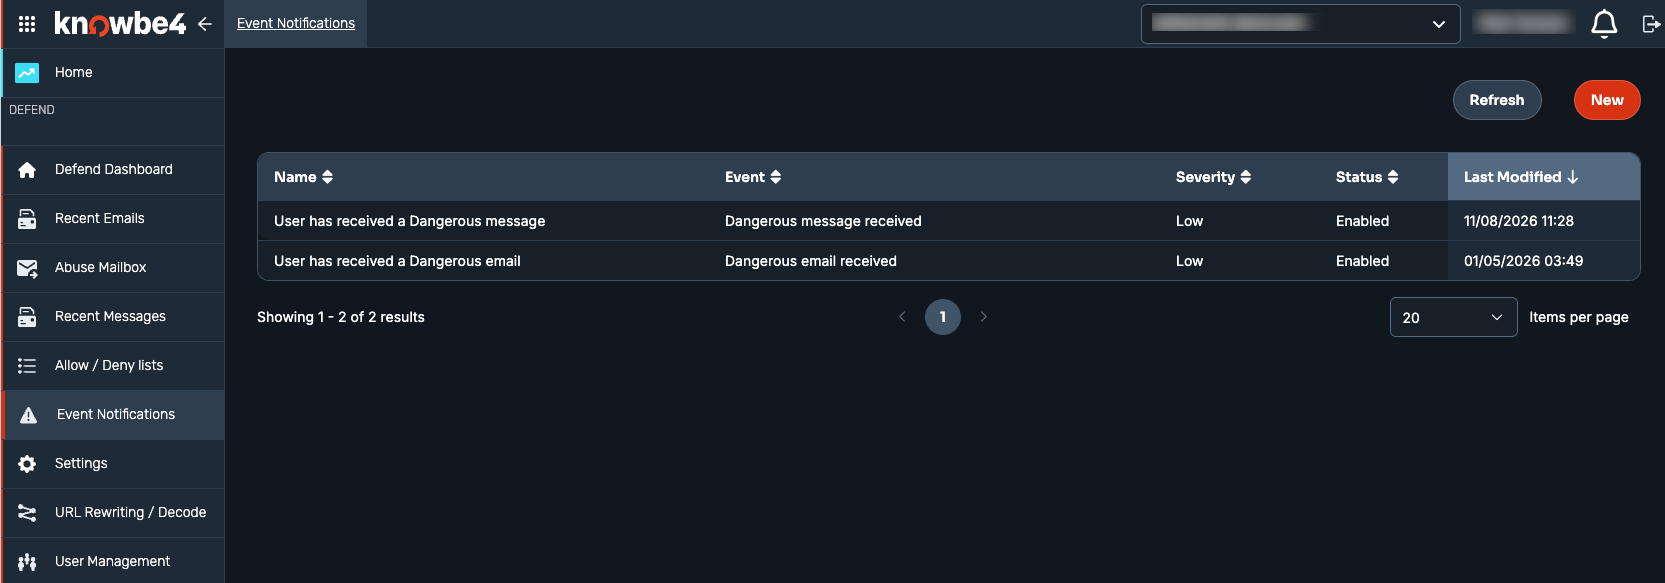Open Abuse Mailbox envelope icon
Image resolution: width=1665 pixels, height=583 pixels.
27,268
